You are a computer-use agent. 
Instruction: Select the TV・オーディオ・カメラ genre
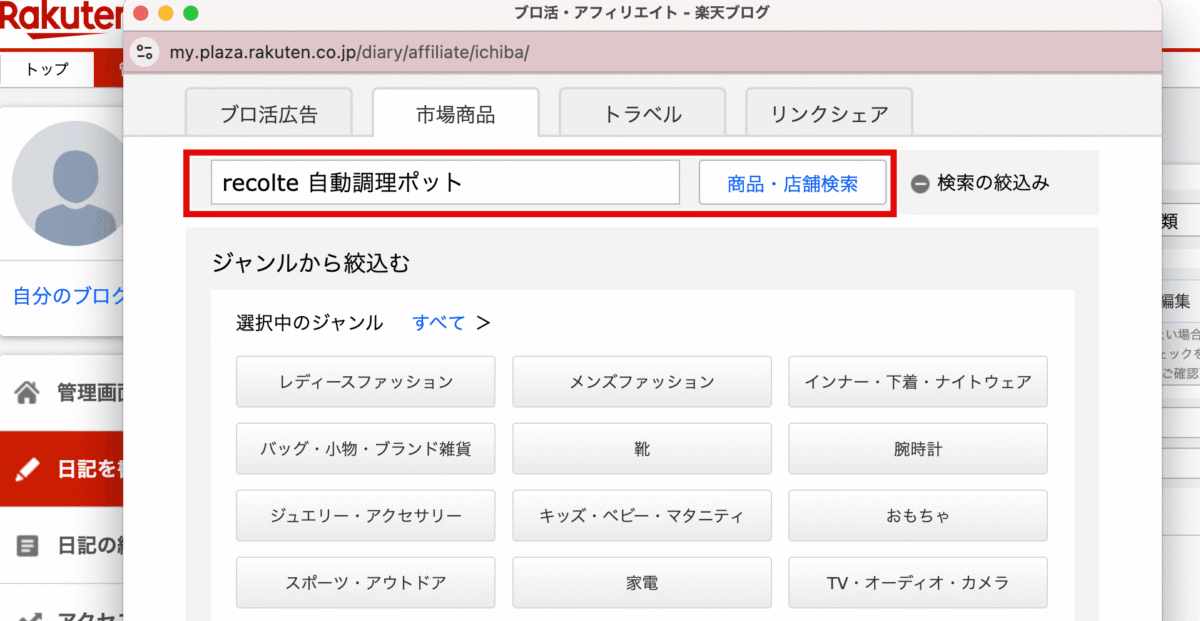917,583
